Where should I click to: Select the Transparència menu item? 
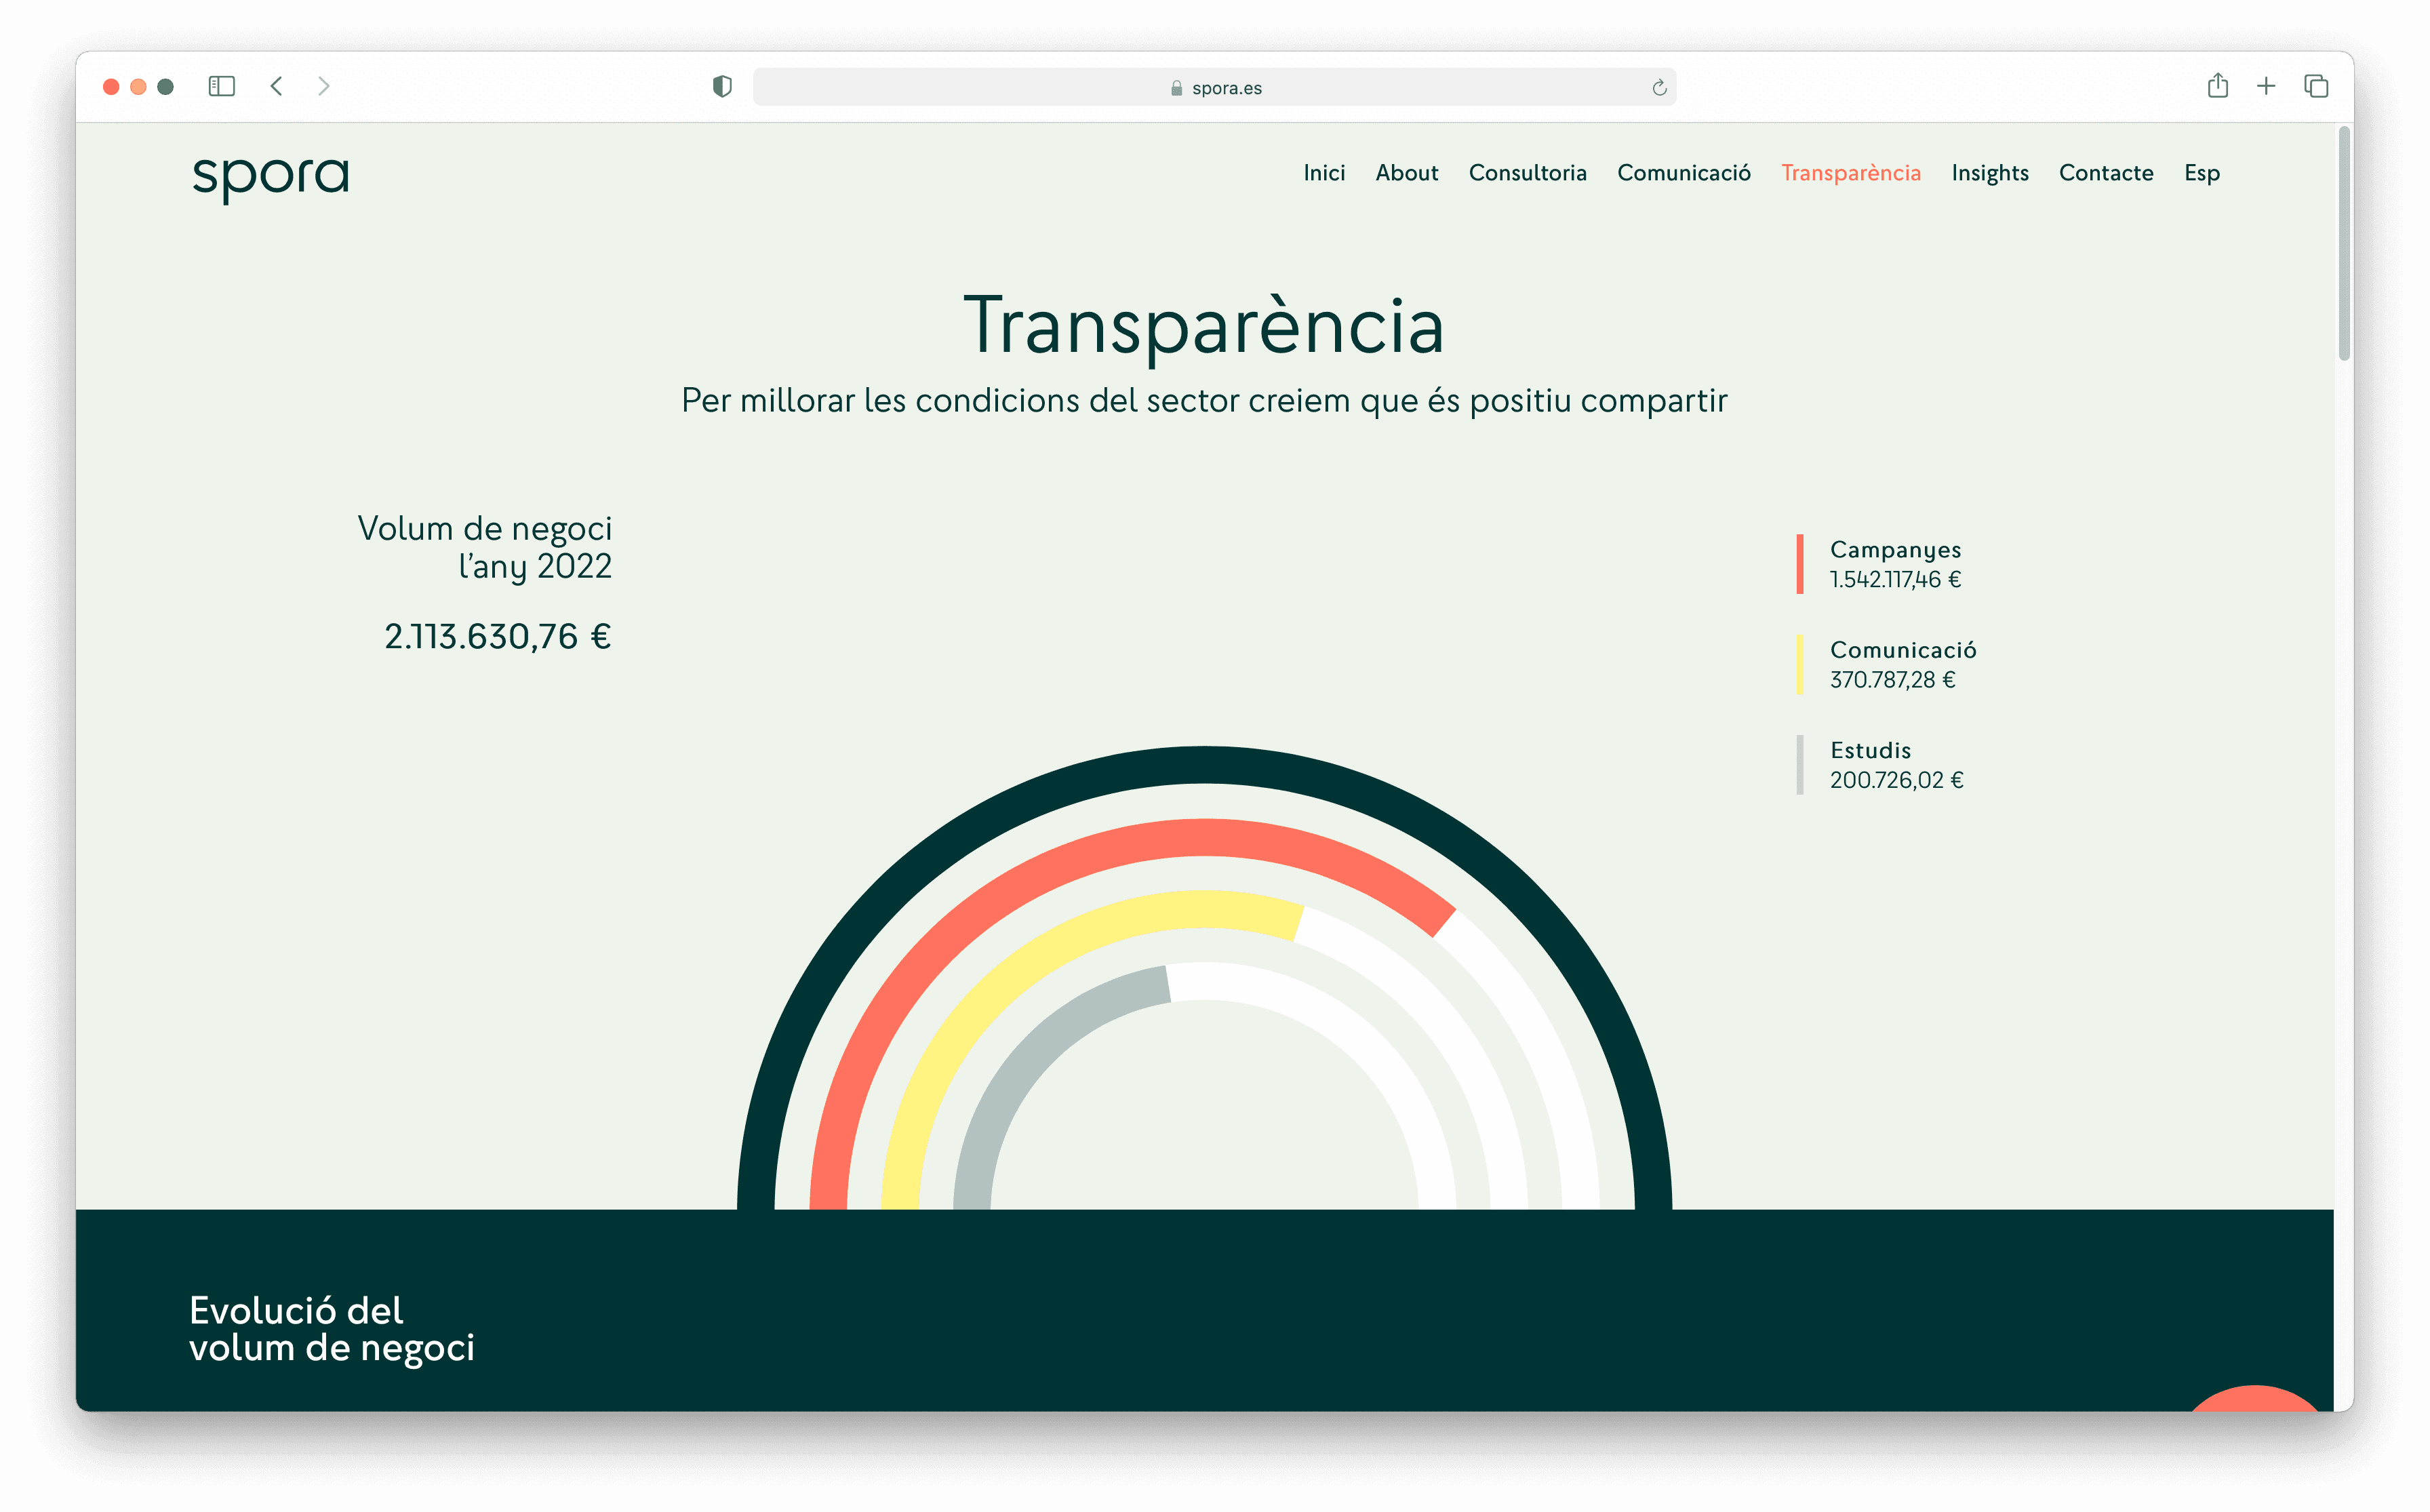click(x=1851, y=173)
